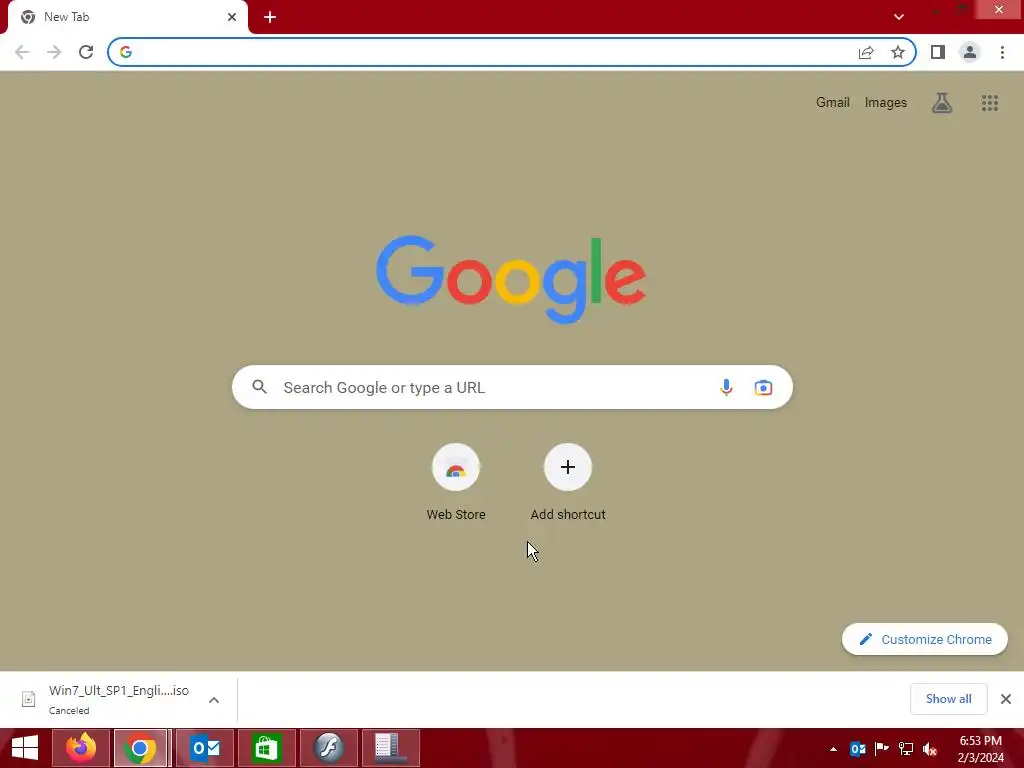
Task: Click the Action Center flag tray icon
Action: pos(882,749)
